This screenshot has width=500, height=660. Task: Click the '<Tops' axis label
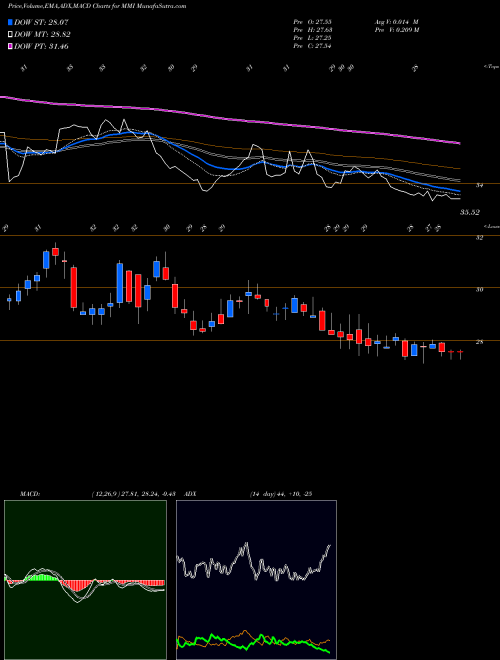(492, 67)
